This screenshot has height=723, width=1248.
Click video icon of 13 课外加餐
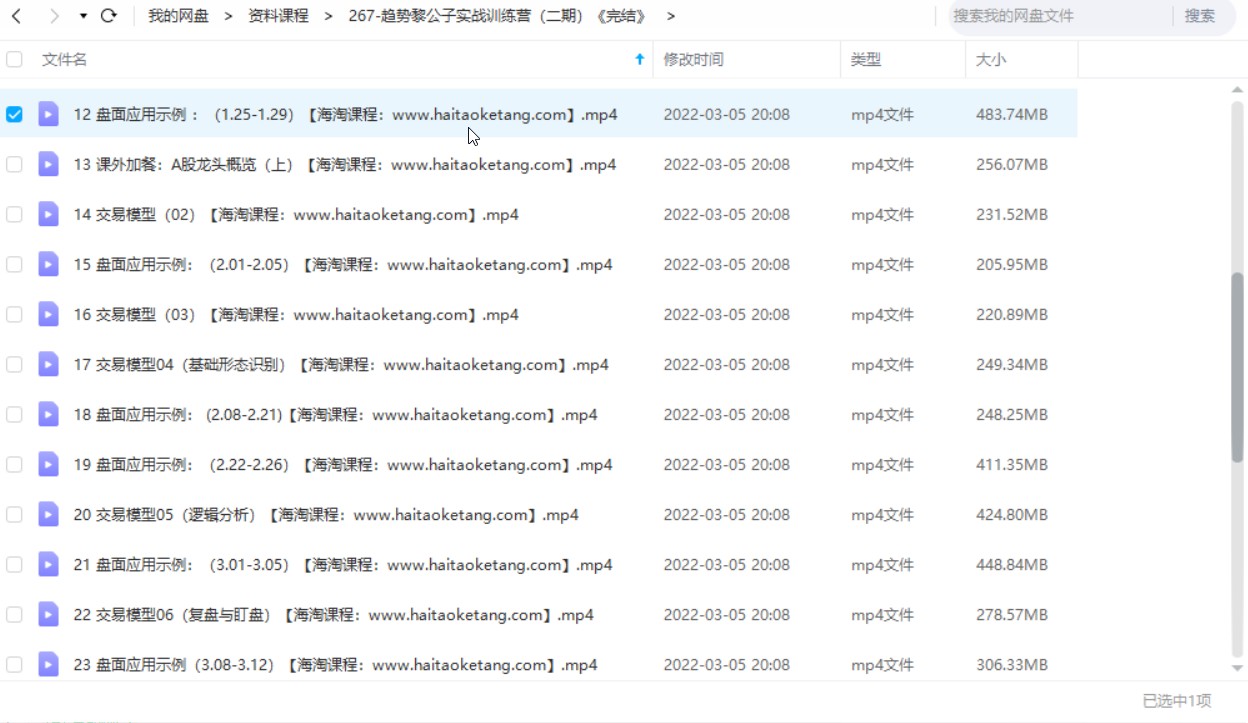pyautogui.click(x=48, y=164)
